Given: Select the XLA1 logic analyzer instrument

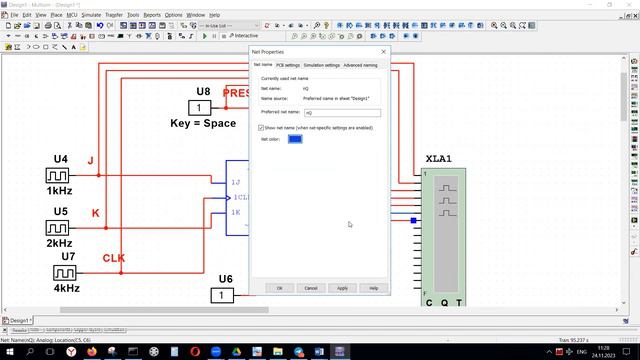Looking at the screenshot, I should pyautogui.click(x=443, y=237).
